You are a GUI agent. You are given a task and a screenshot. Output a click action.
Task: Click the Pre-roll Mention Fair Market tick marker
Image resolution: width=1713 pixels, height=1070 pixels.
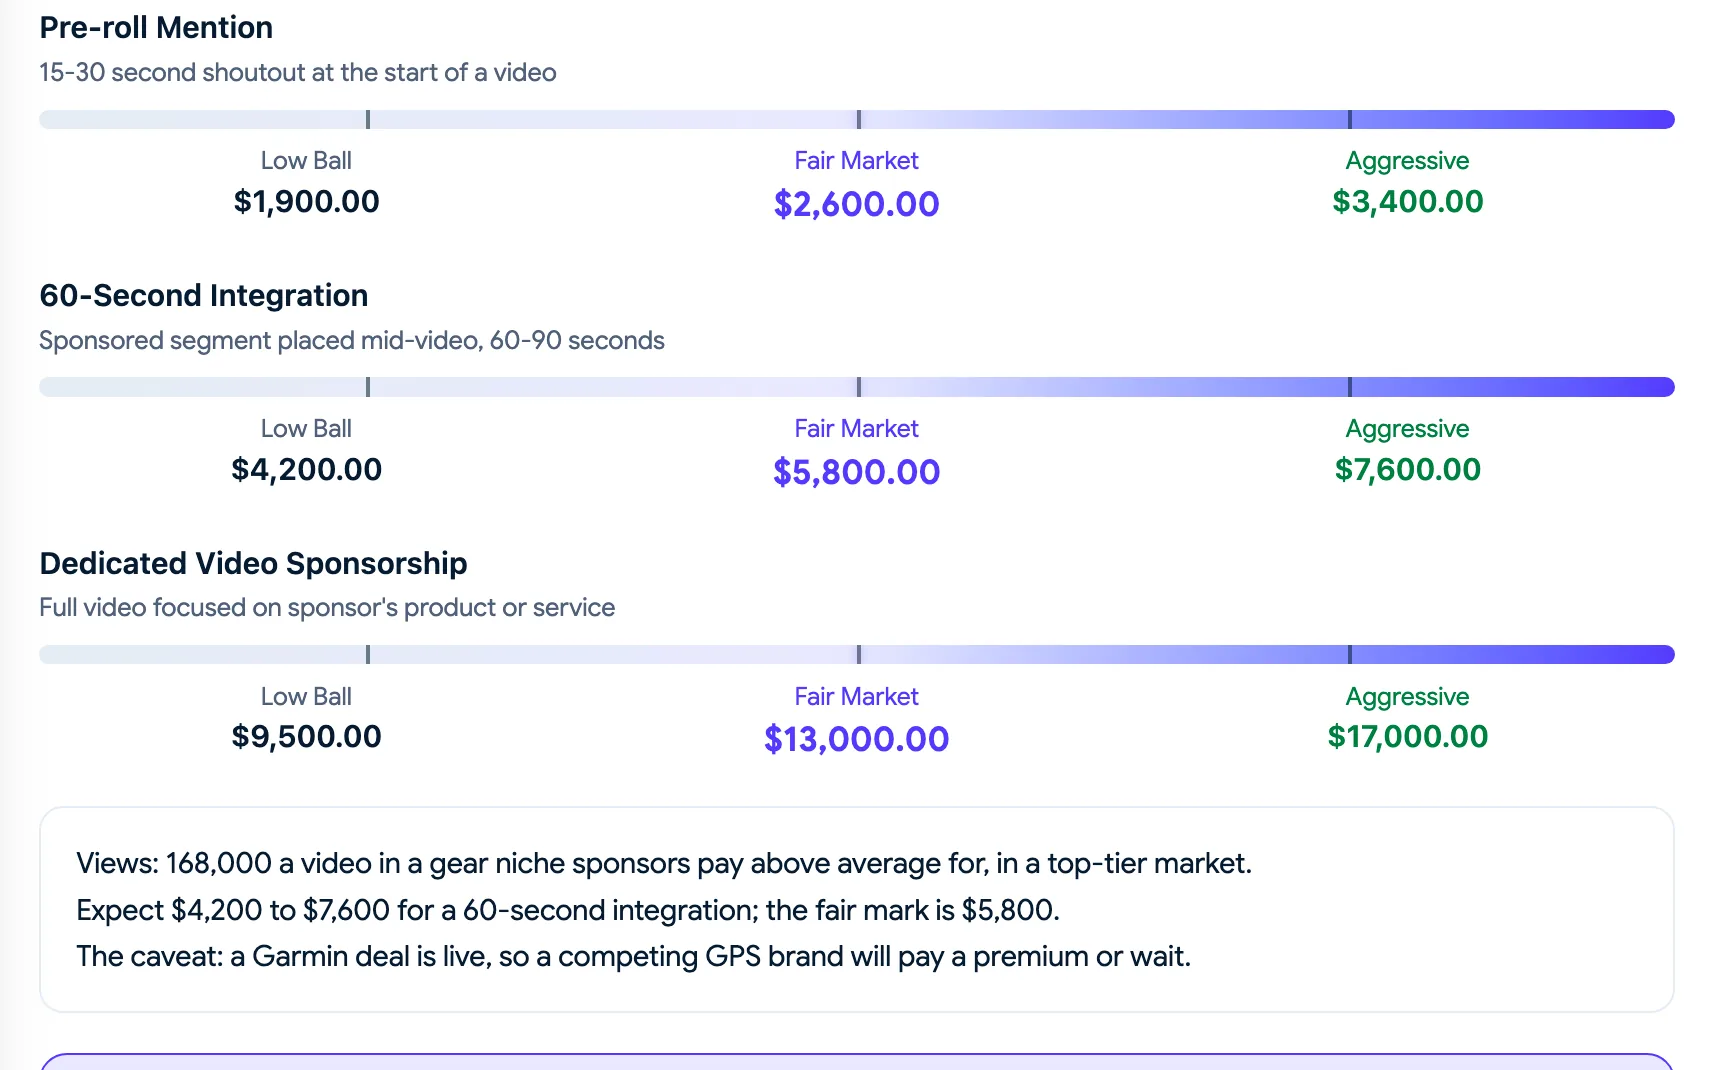(x=859, y=119)
